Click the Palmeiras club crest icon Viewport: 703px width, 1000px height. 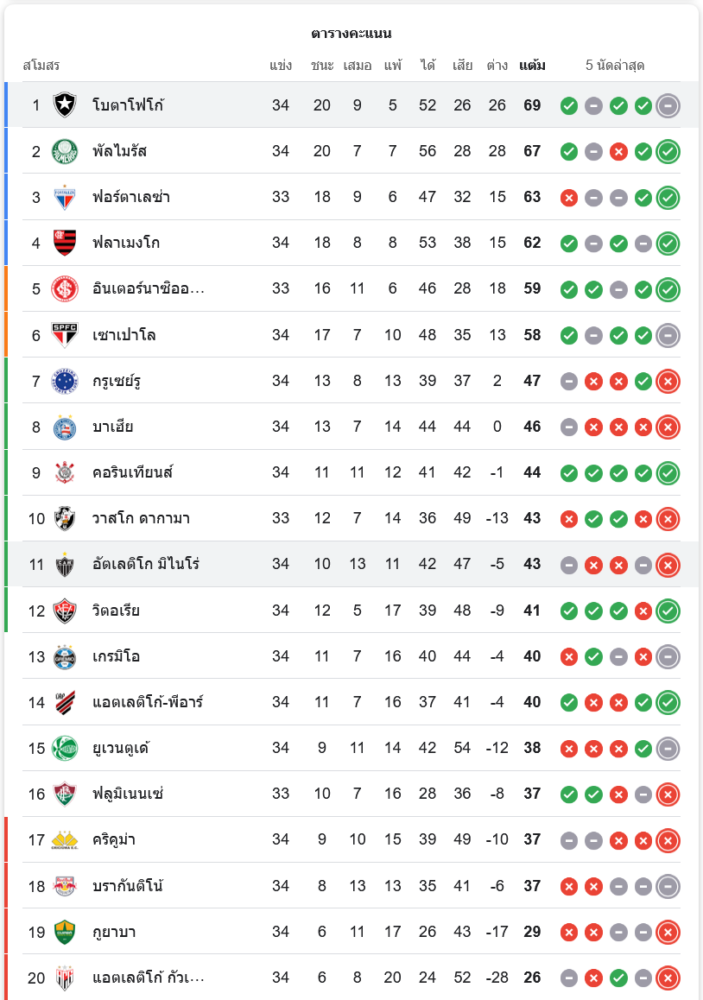pyautogui.click(x=64, y=151)
